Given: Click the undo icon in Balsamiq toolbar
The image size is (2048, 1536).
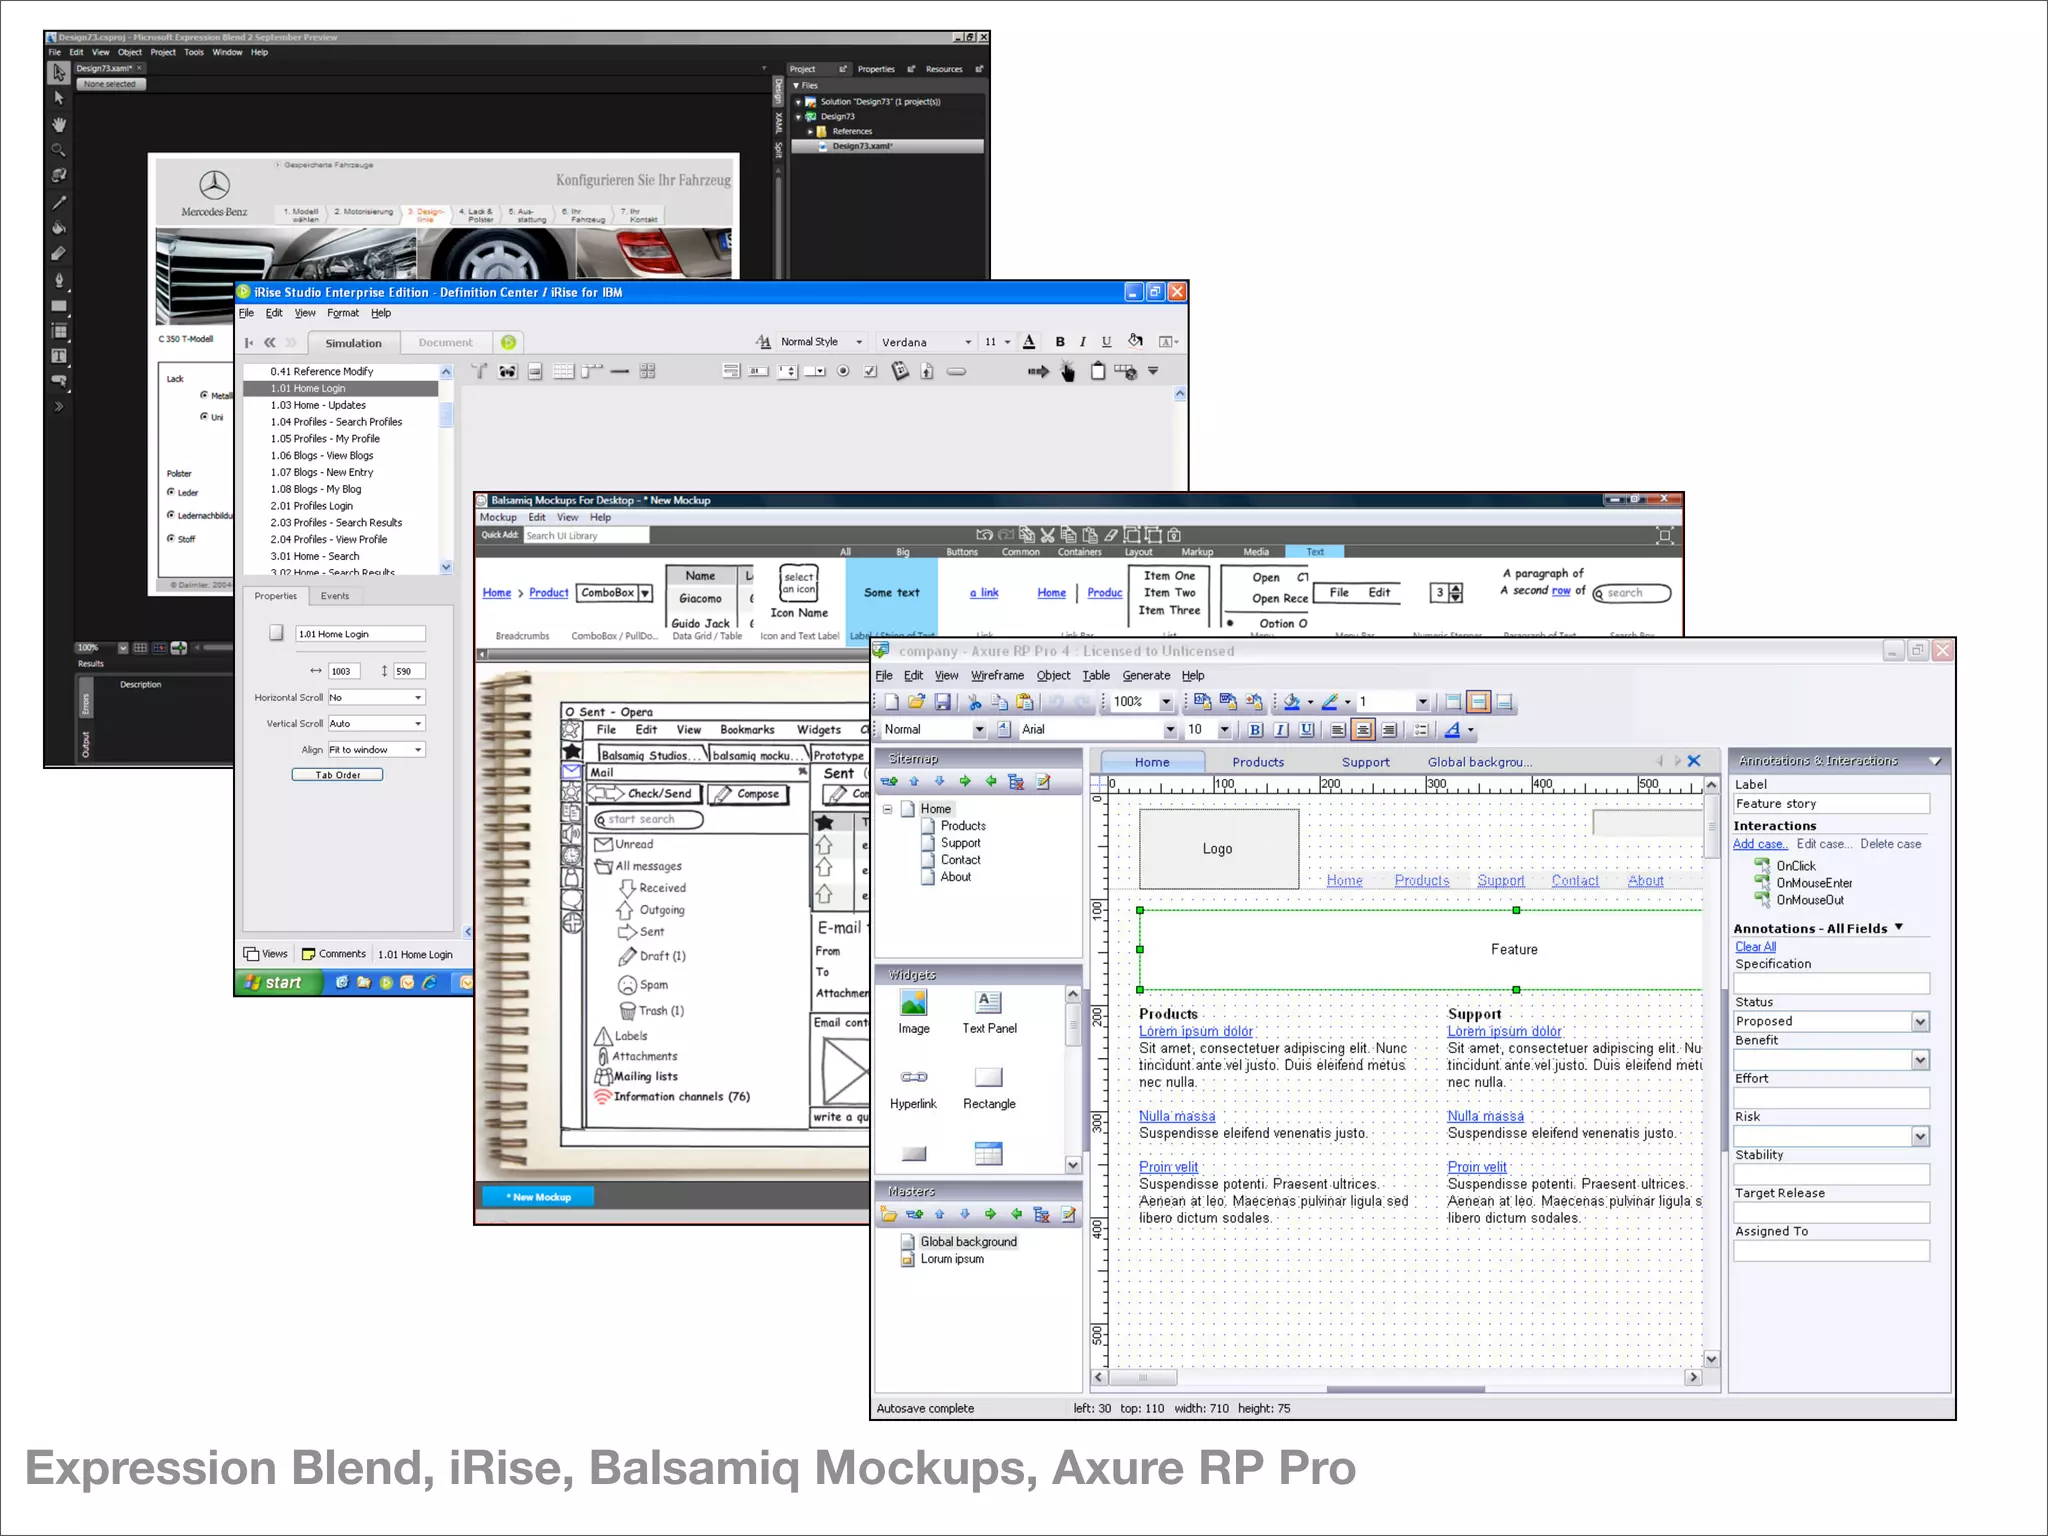Looking at the screenshot, I should [984, 535].
